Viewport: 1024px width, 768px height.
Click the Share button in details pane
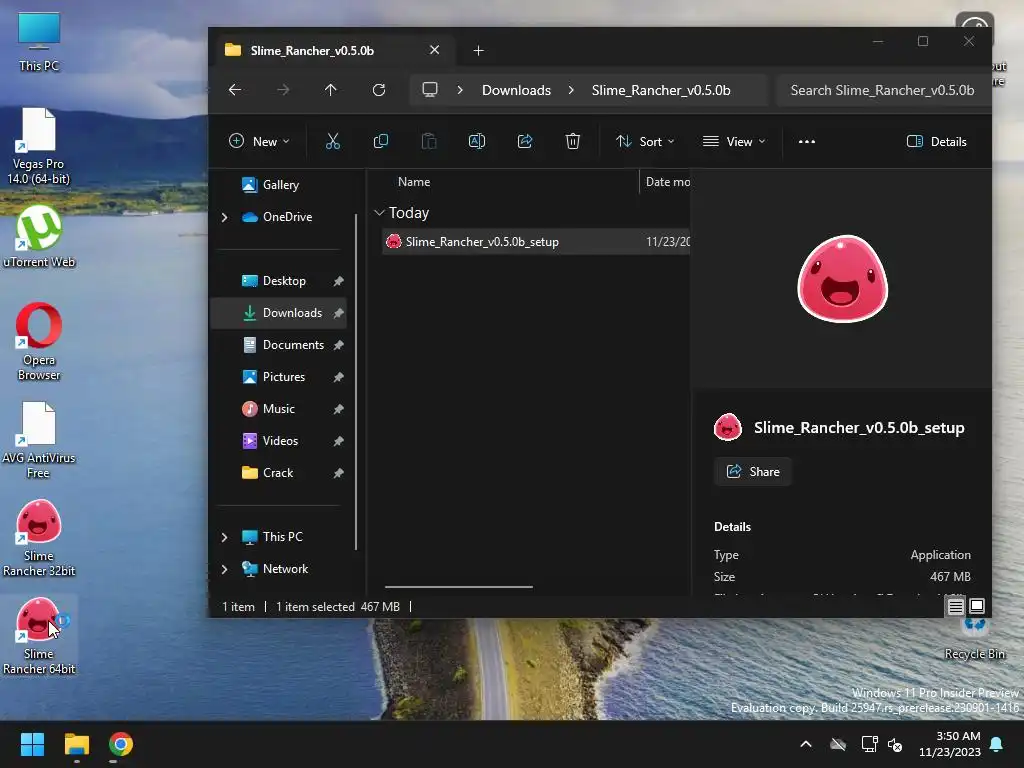click(x=753, y=472)
